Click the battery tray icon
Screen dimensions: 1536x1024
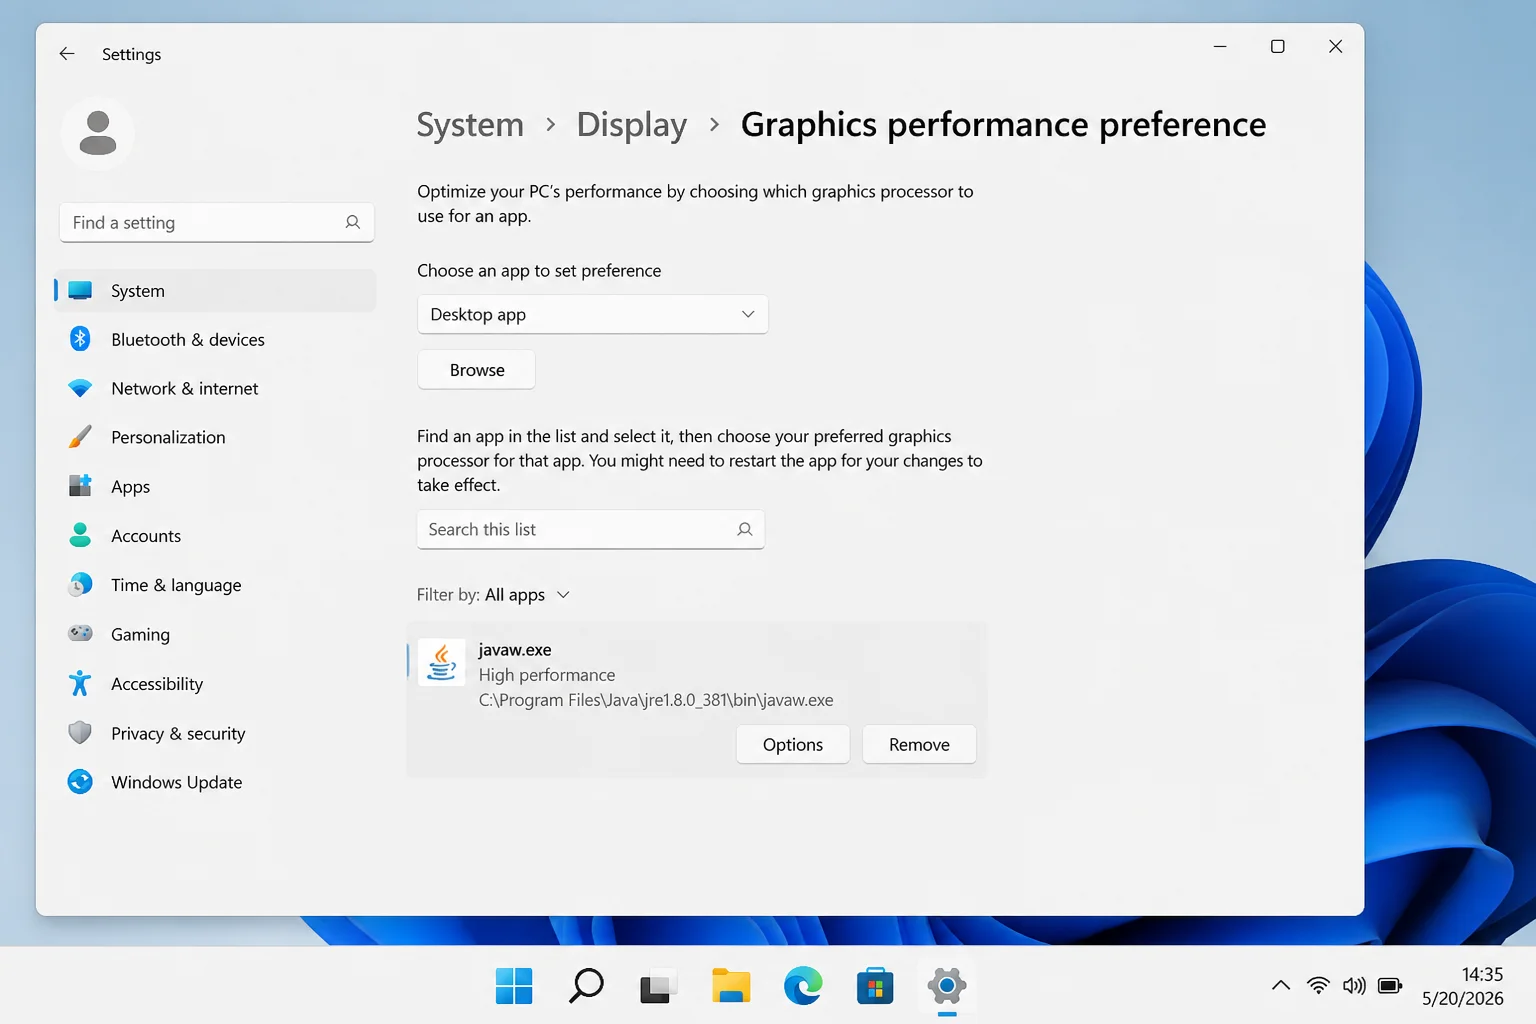pos(1390,986)
